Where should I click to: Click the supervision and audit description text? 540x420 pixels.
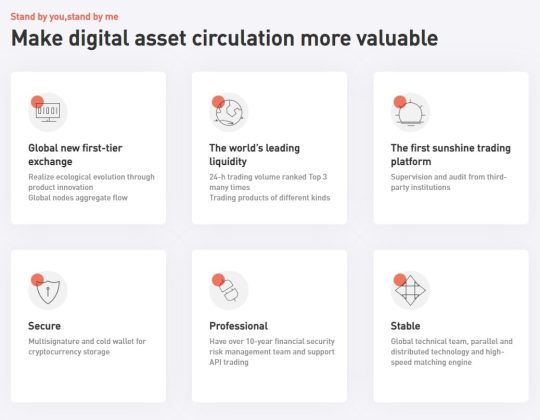[x=449, y=182]
